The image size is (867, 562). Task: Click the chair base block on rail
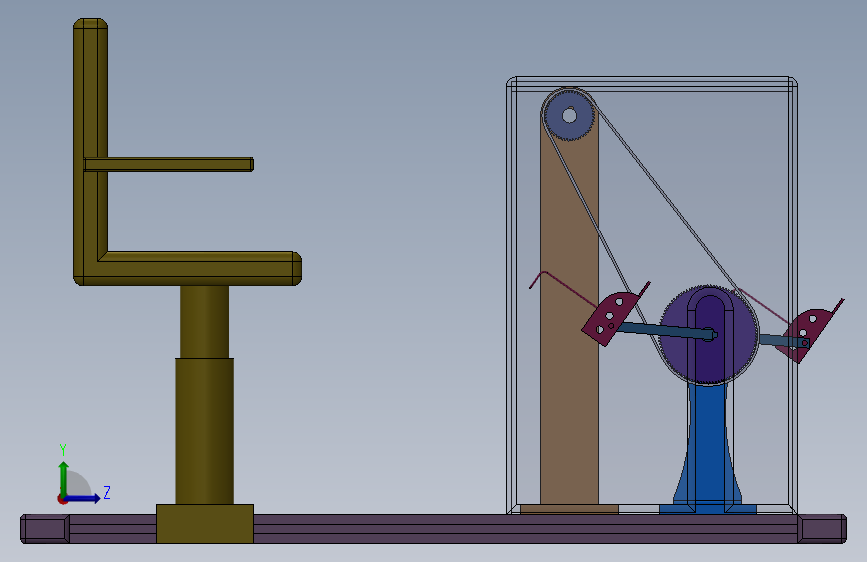coord(205,523)
